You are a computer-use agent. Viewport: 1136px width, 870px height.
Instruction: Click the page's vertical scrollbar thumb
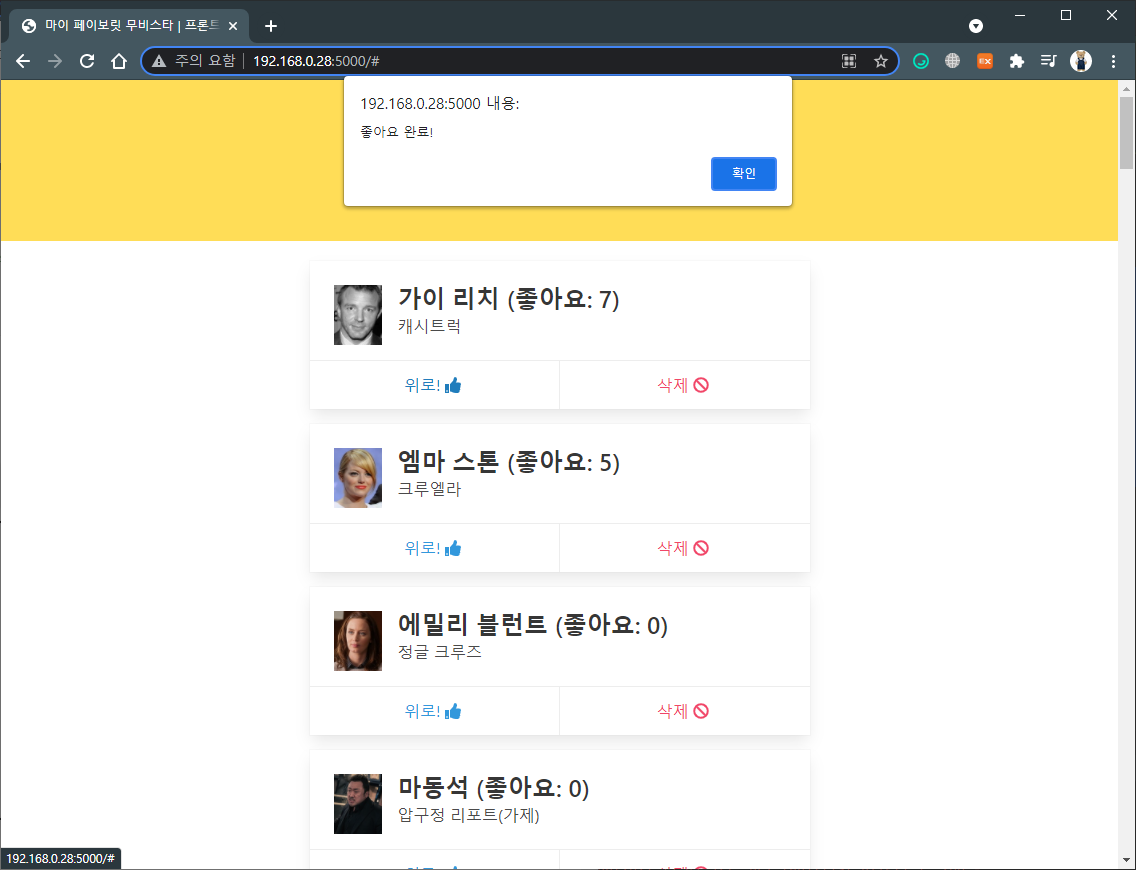(x=1126, y=133)
